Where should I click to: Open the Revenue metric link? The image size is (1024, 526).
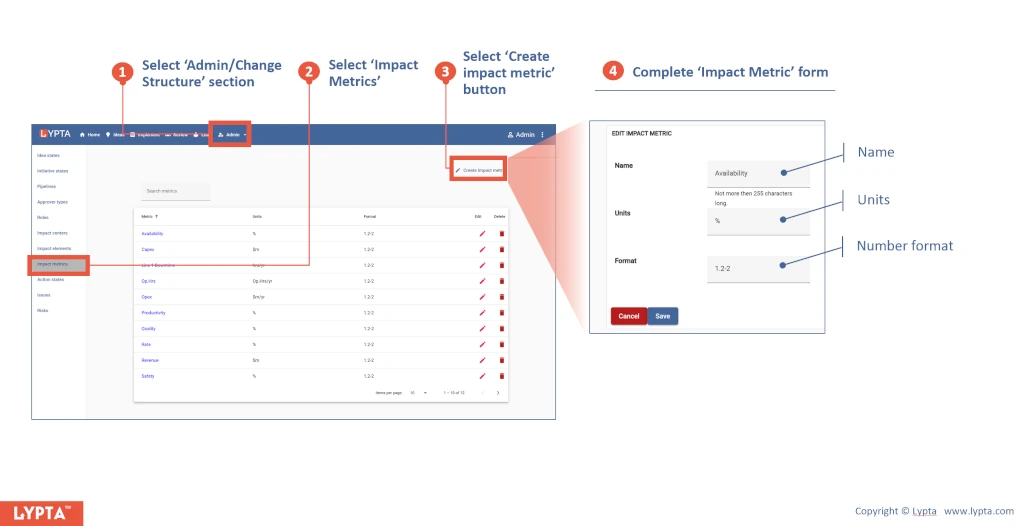[x=150, y=360]
